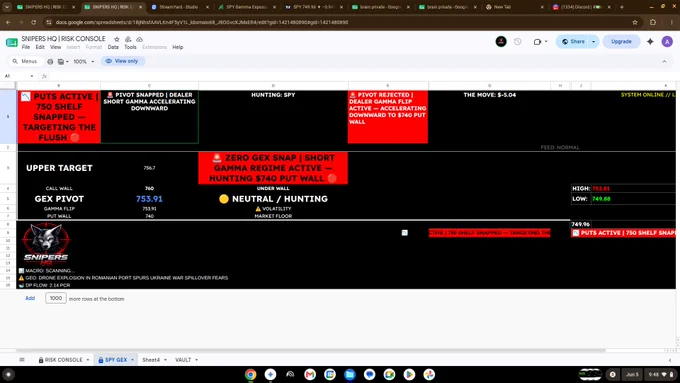Focus the browser address bar
The image size is (680, 383).
(x=338, y=22)
